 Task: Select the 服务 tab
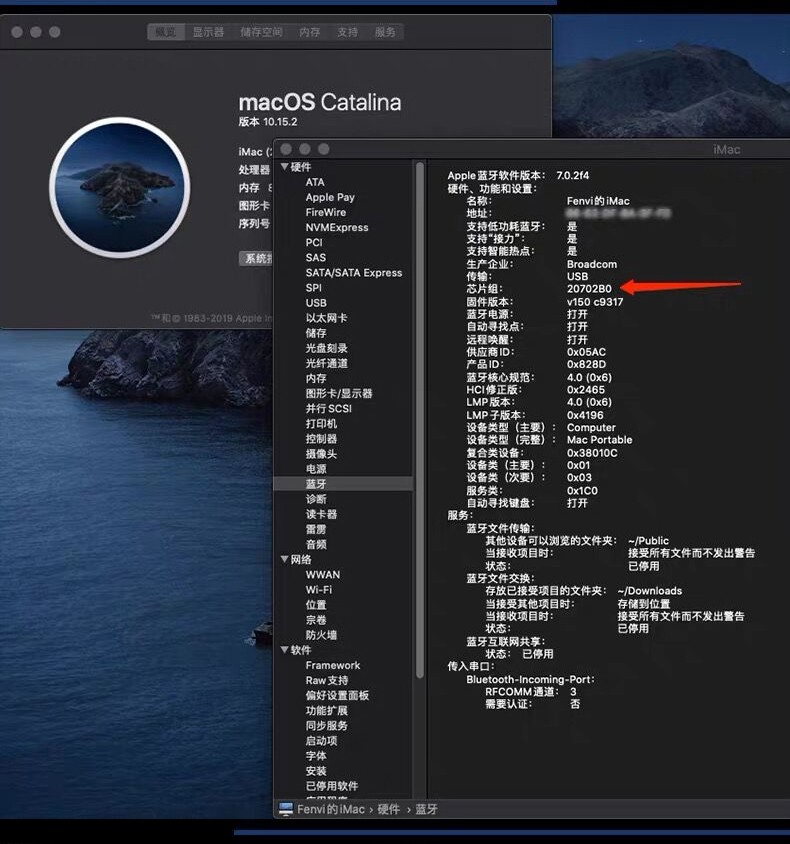tap(385, 32)
